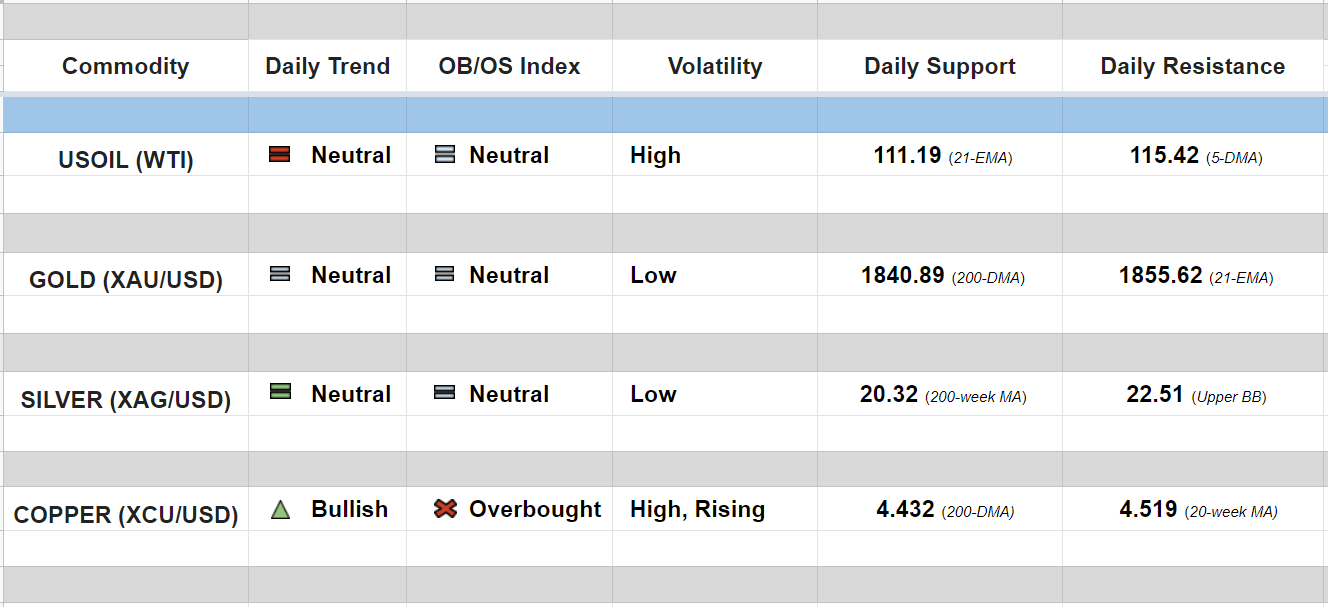Select the Commodity column header
Screen dimensions: 1328x607
pyautogui.click(x=125, y=66)
